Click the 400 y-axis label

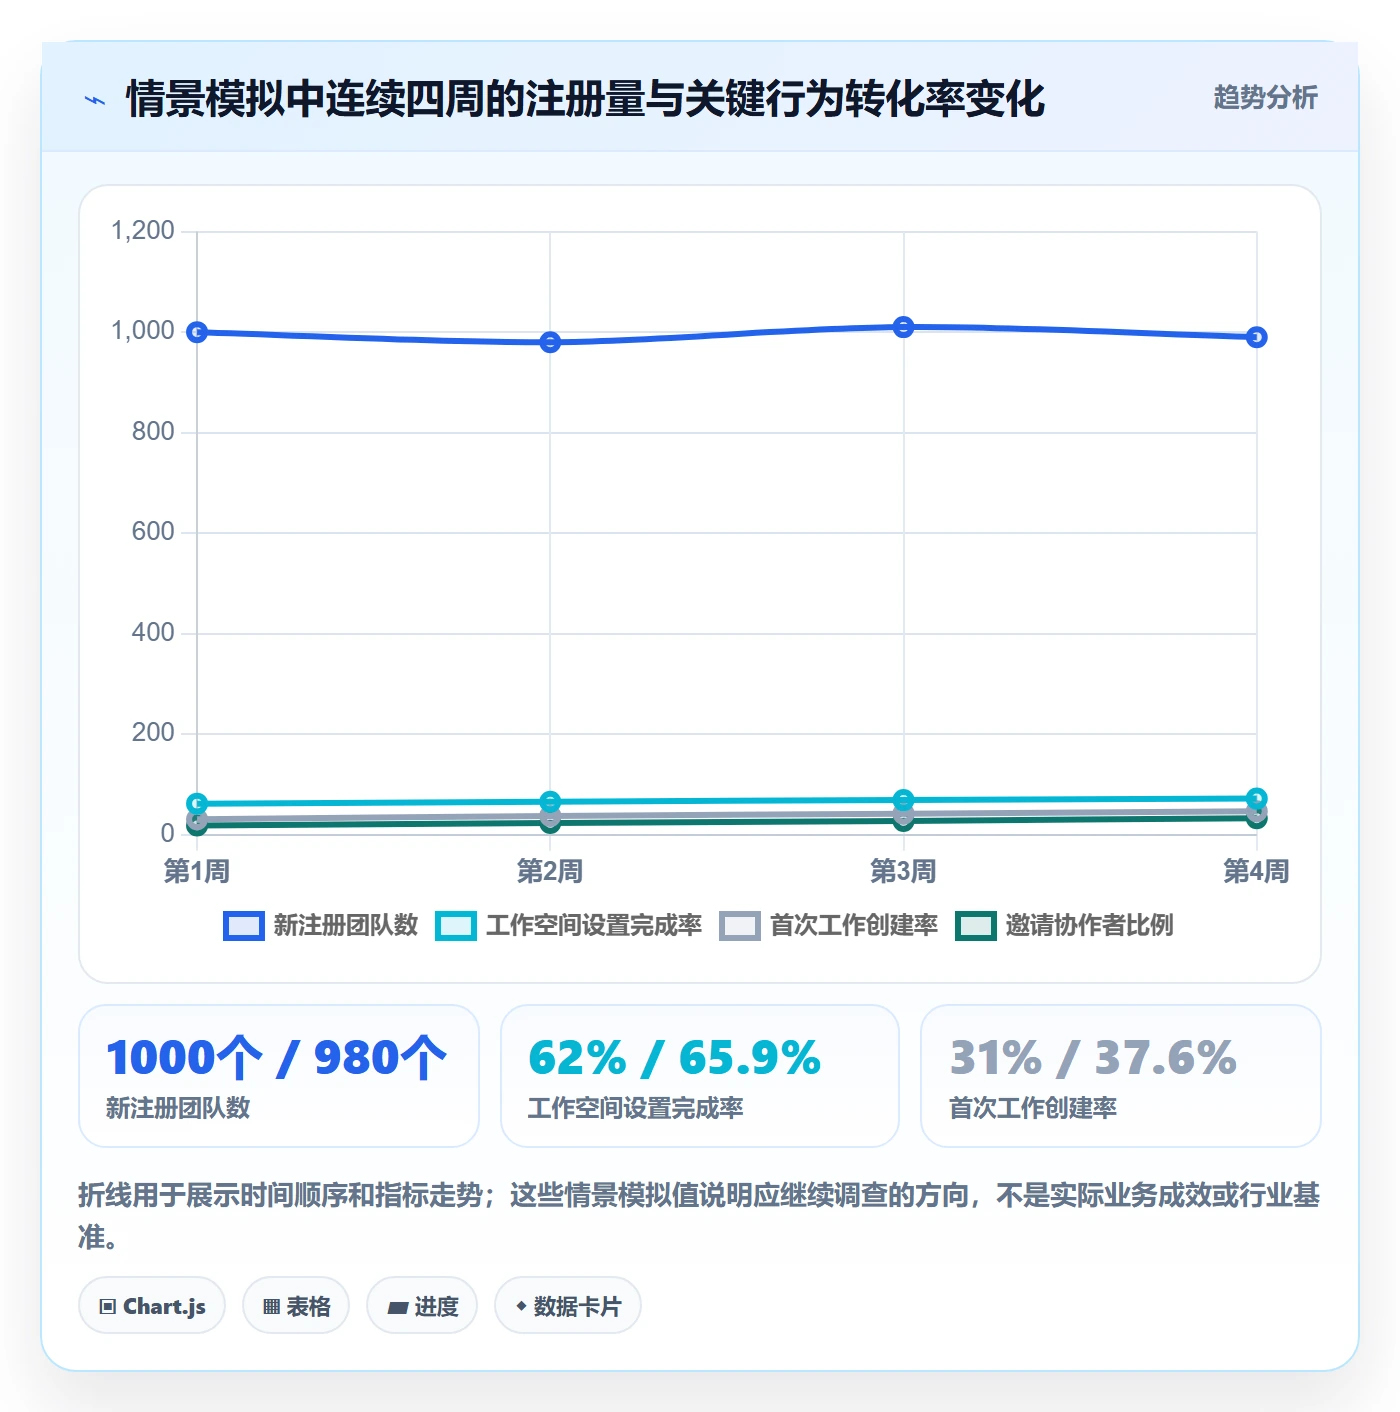click(x=153, y=633)
